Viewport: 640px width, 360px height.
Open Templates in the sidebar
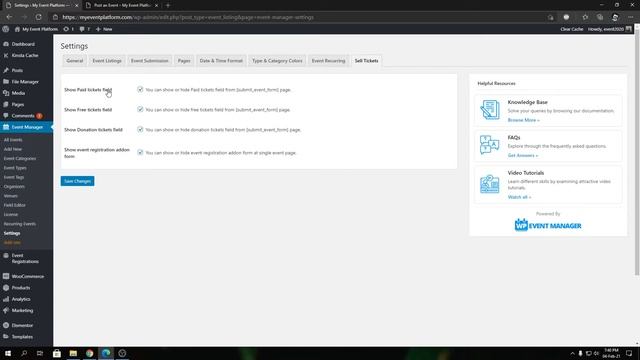pyautogui.click(x=22, y=337)
